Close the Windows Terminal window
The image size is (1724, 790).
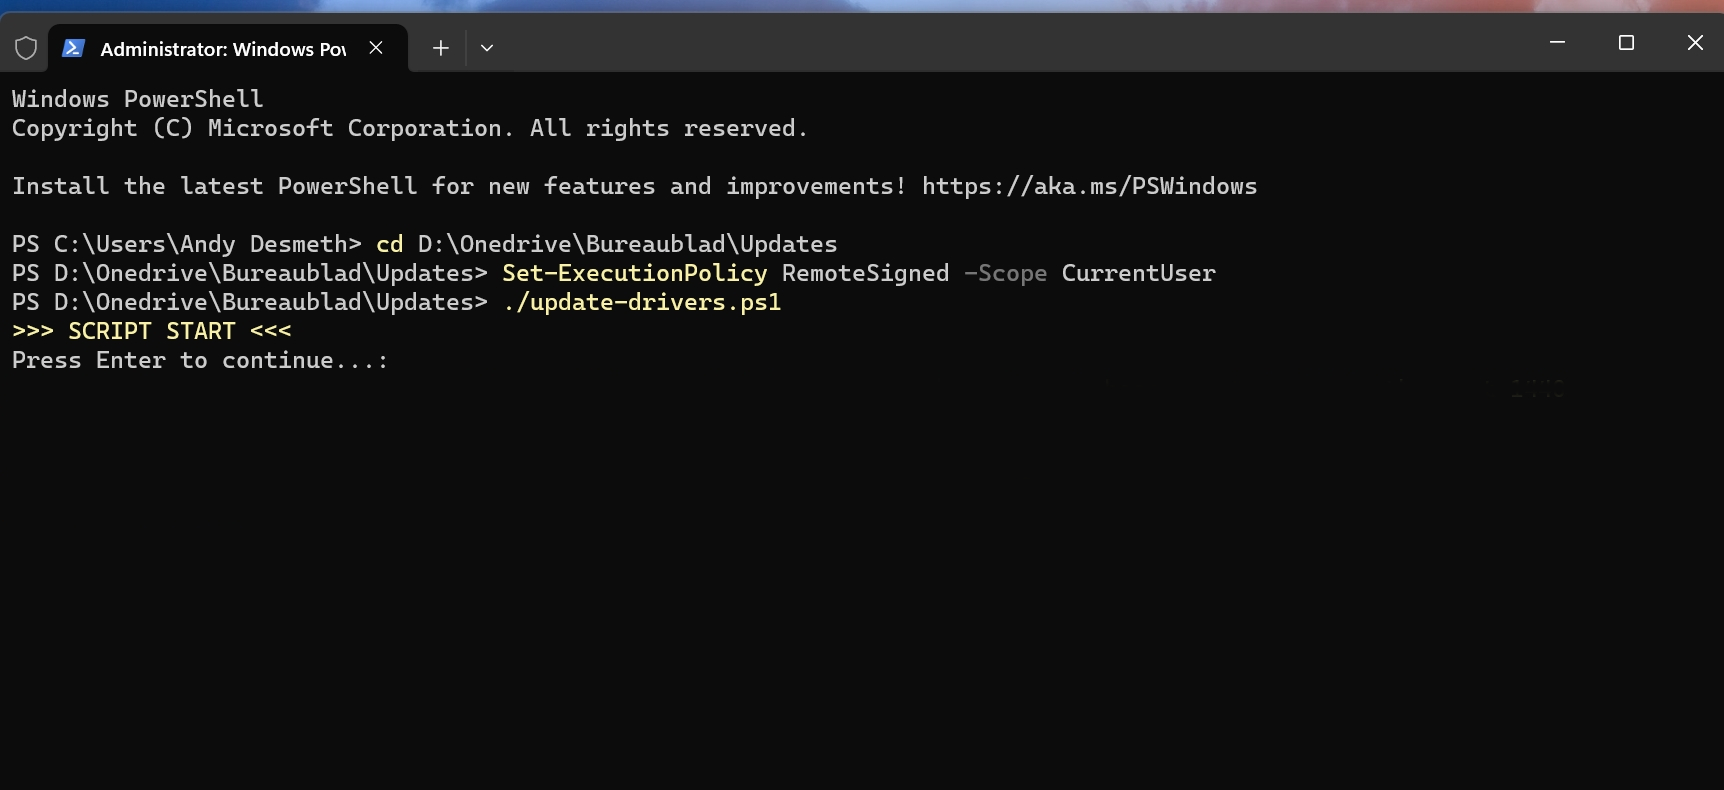1695,42
